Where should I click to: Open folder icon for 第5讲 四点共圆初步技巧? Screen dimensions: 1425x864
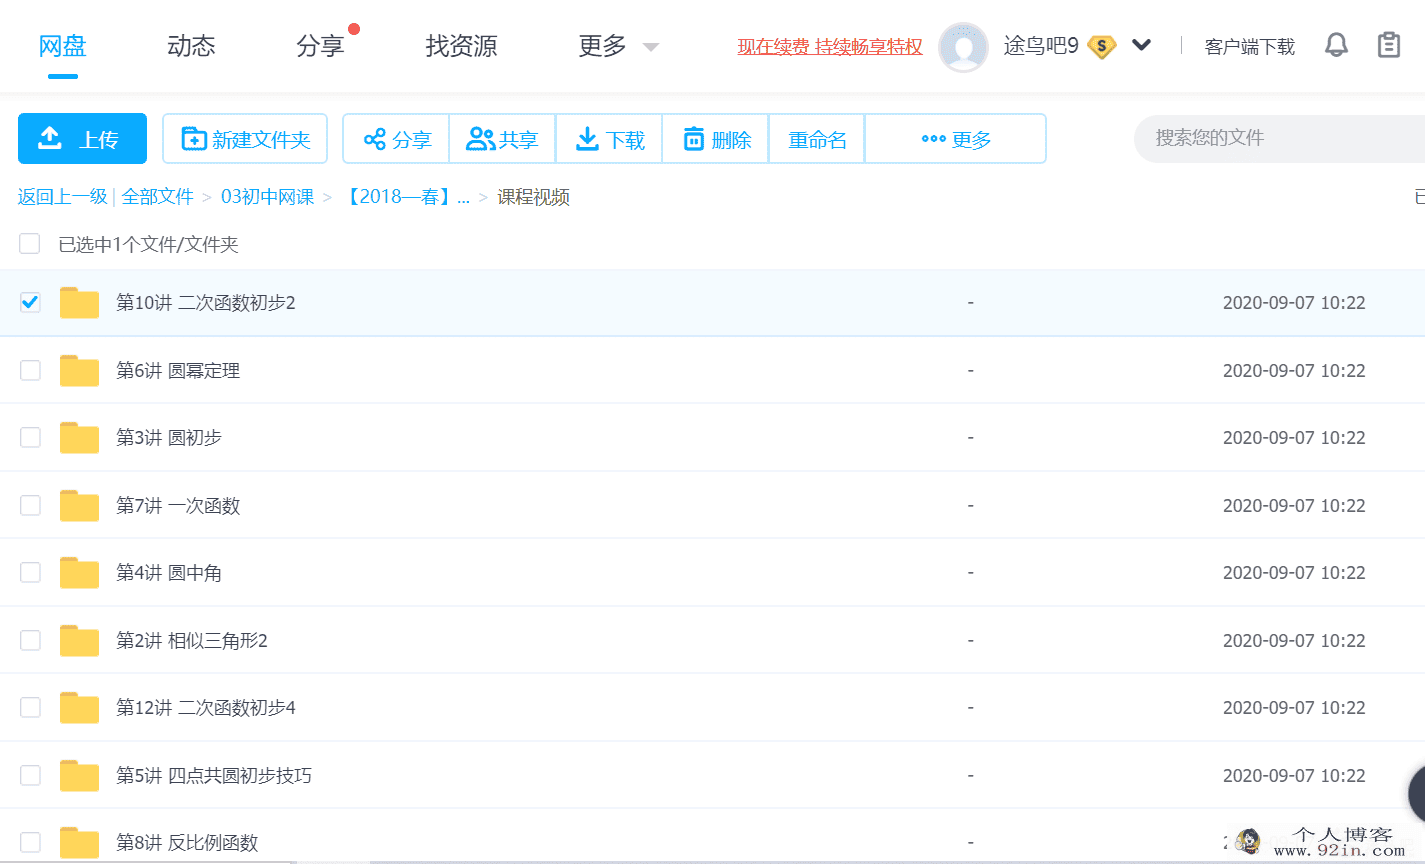point(79,775)
